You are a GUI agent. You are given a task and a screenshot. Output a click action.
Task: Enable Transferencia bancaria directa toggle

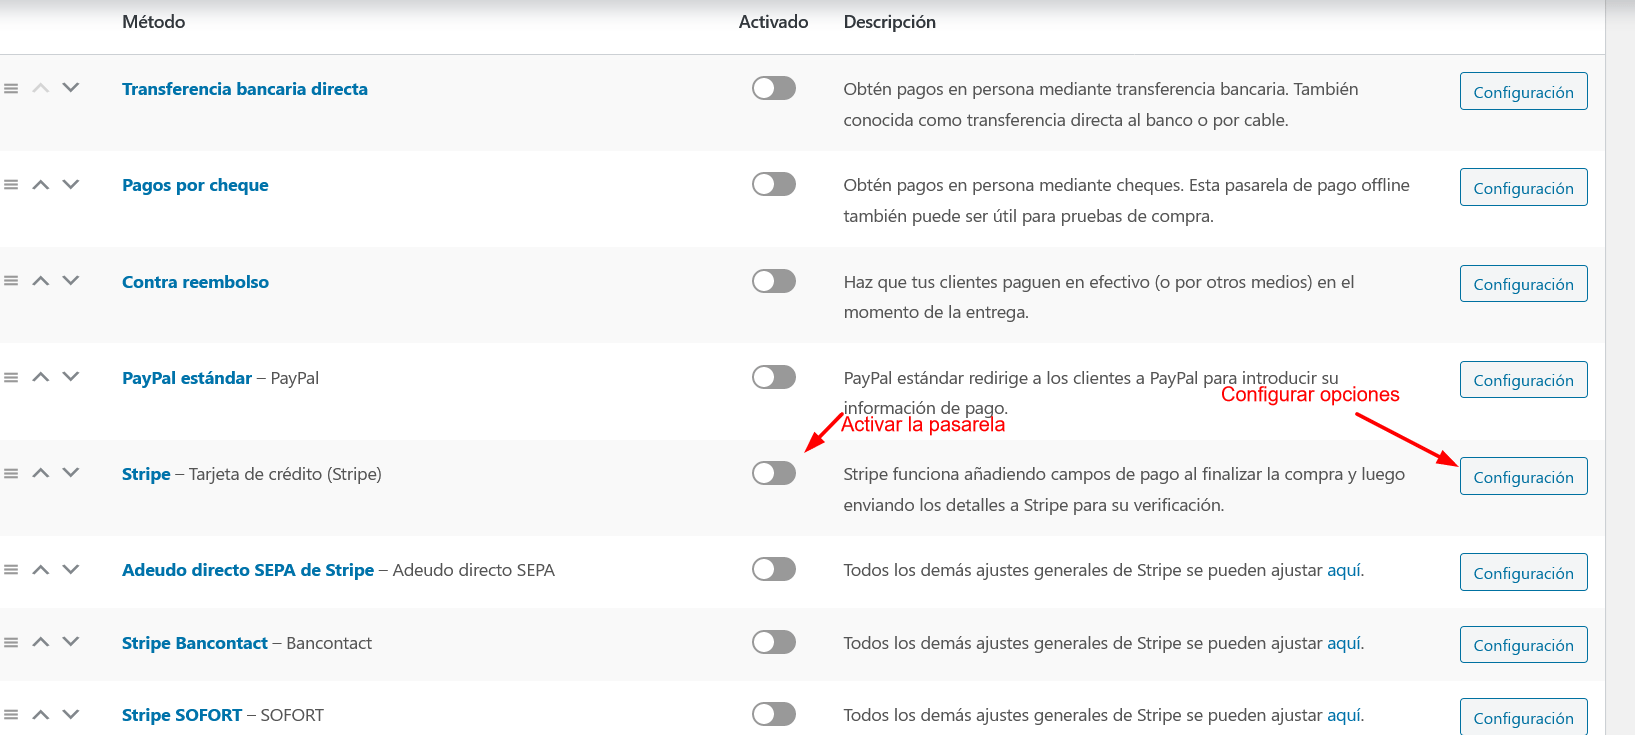[x=774, y=88]
